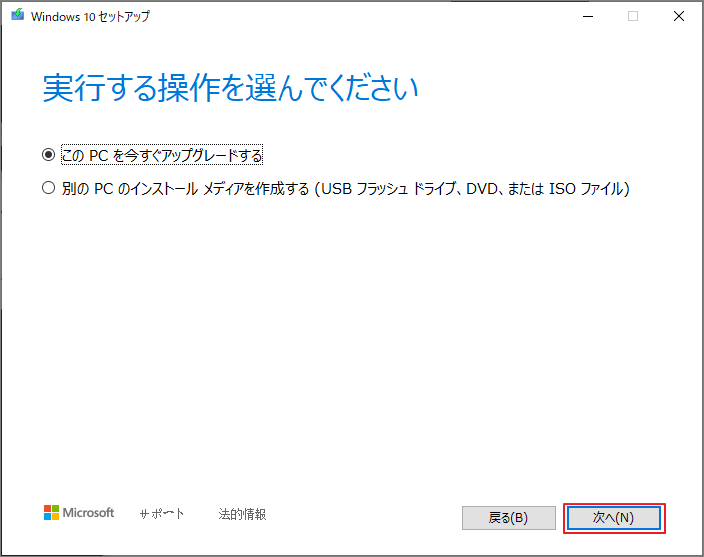
Task: Click the 次へ(N) button
Action: [x=614, y=518]
